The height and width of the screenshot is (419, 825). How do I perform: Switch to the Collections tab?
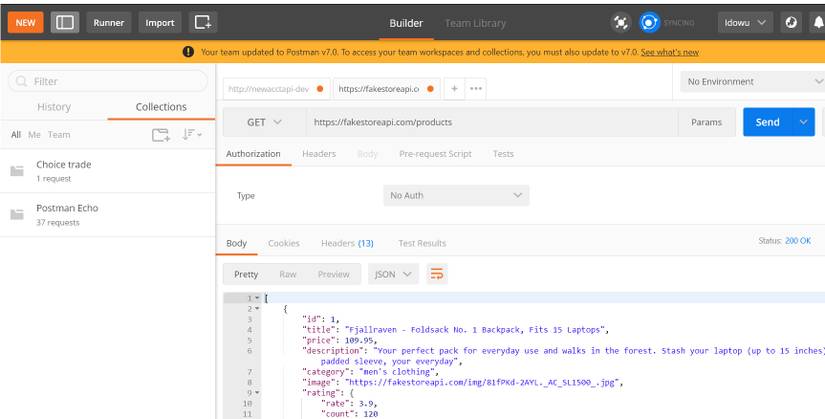point(161,107)
